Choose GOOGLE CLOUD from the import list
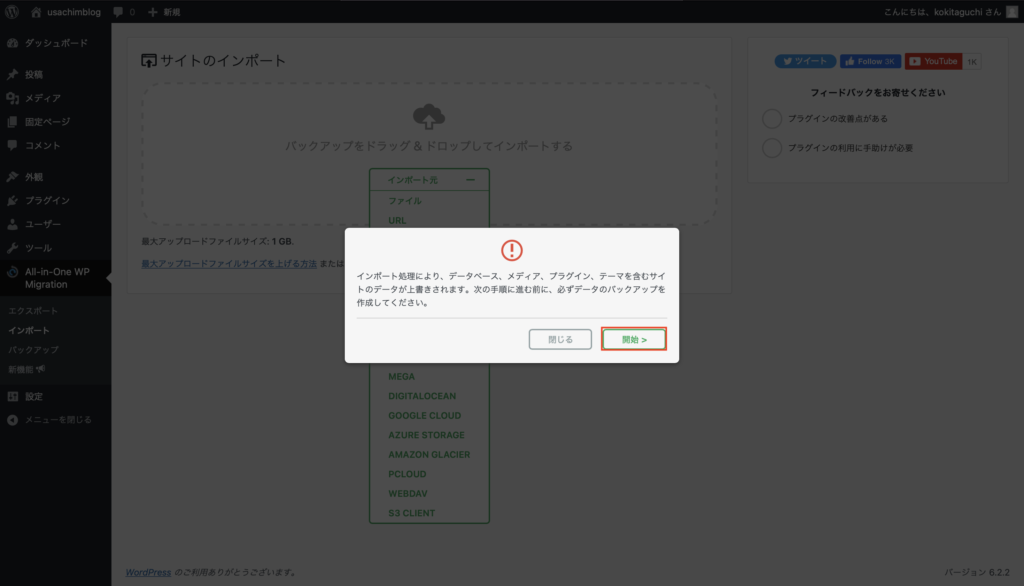The height and width of the screenshot is (586, 1024). [x=425, y=416]
